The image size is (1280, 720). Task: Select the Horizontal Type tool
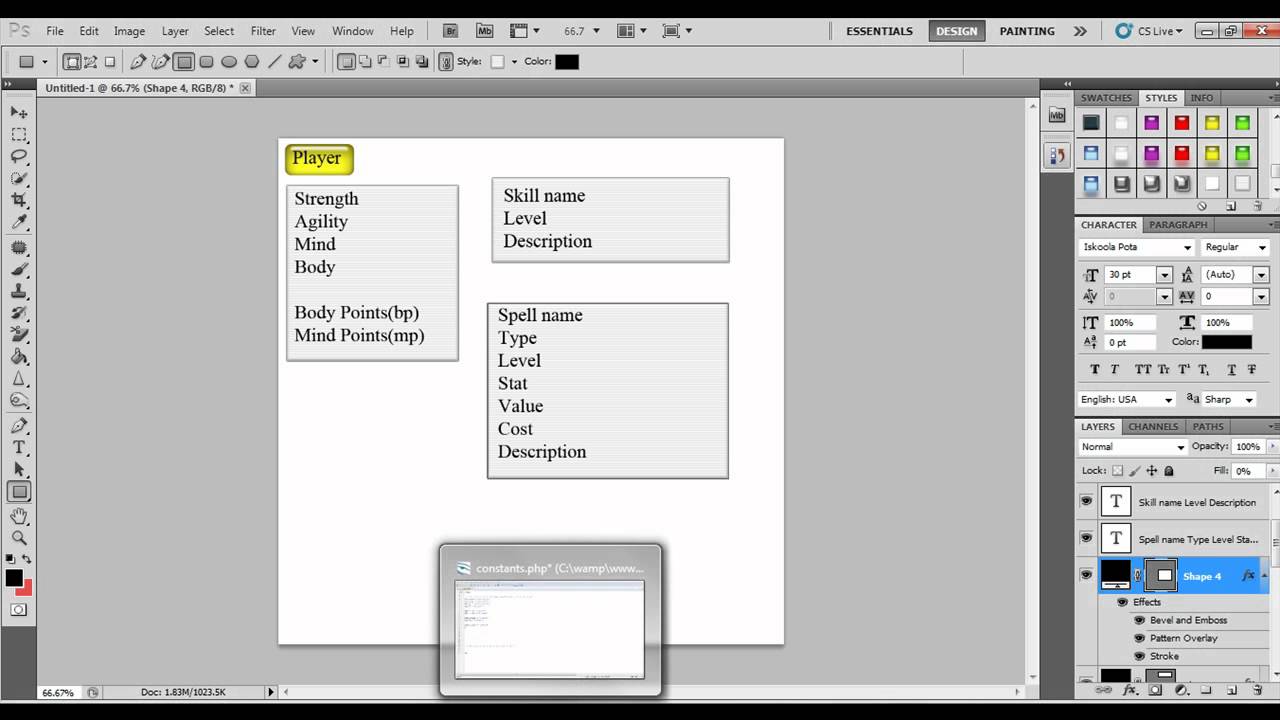(19, 448)
